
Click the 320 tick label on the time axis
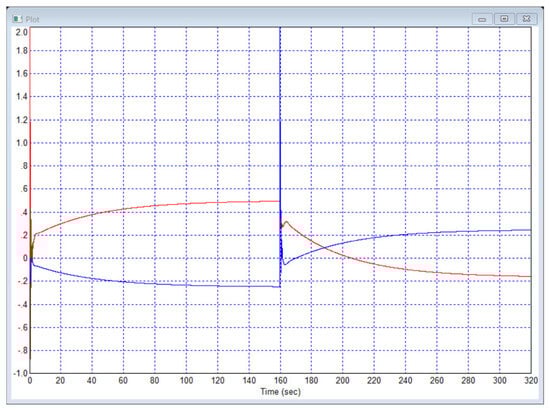pyautogui.click(x=531, y=380)
